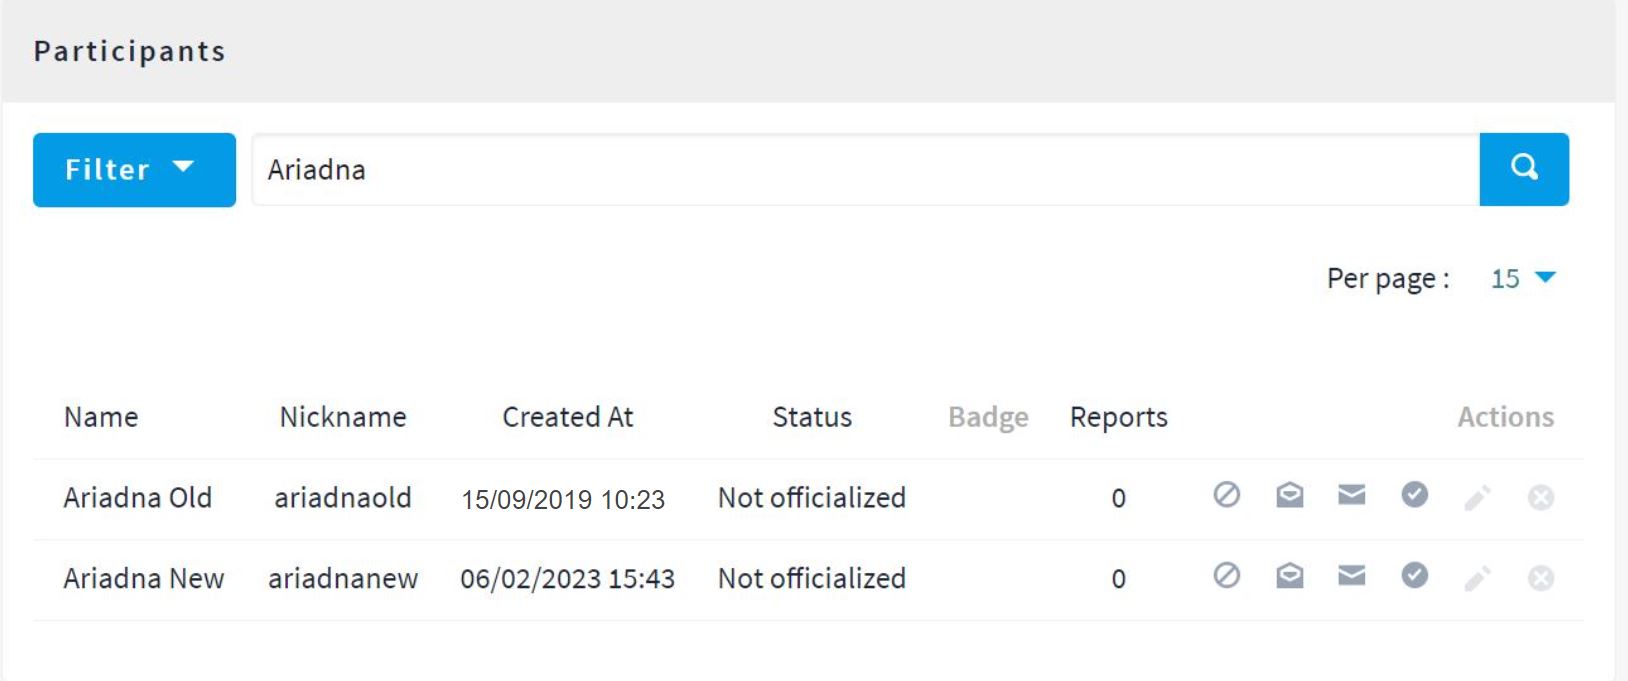Viewport: 1628px width, 681px height.
Task: Click the reports count for Ariadna Old
Action: pos(1119,499)
